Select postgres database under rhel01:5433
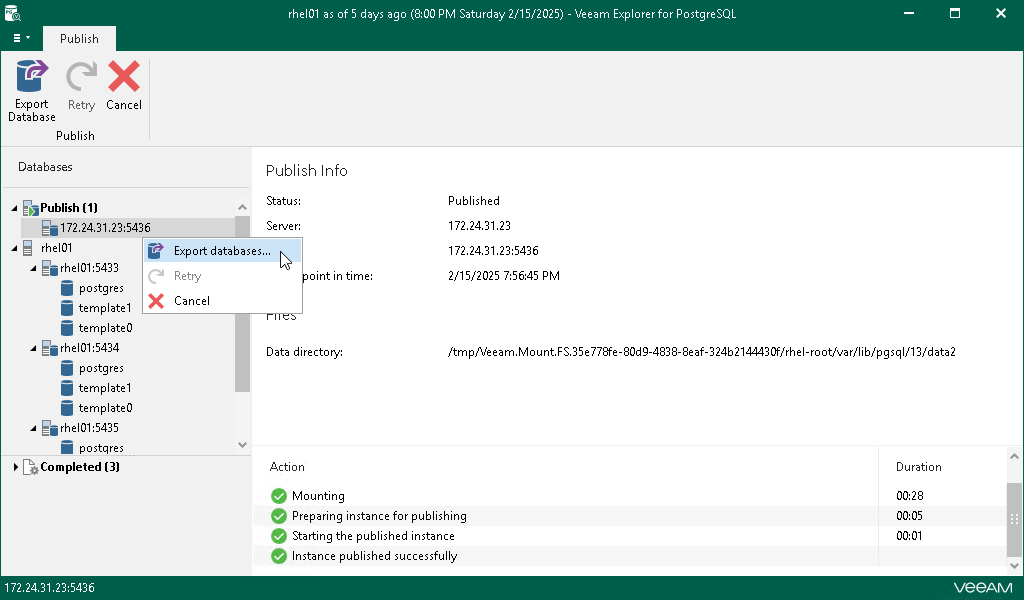Screen dimensions: 1024x600 68,288
